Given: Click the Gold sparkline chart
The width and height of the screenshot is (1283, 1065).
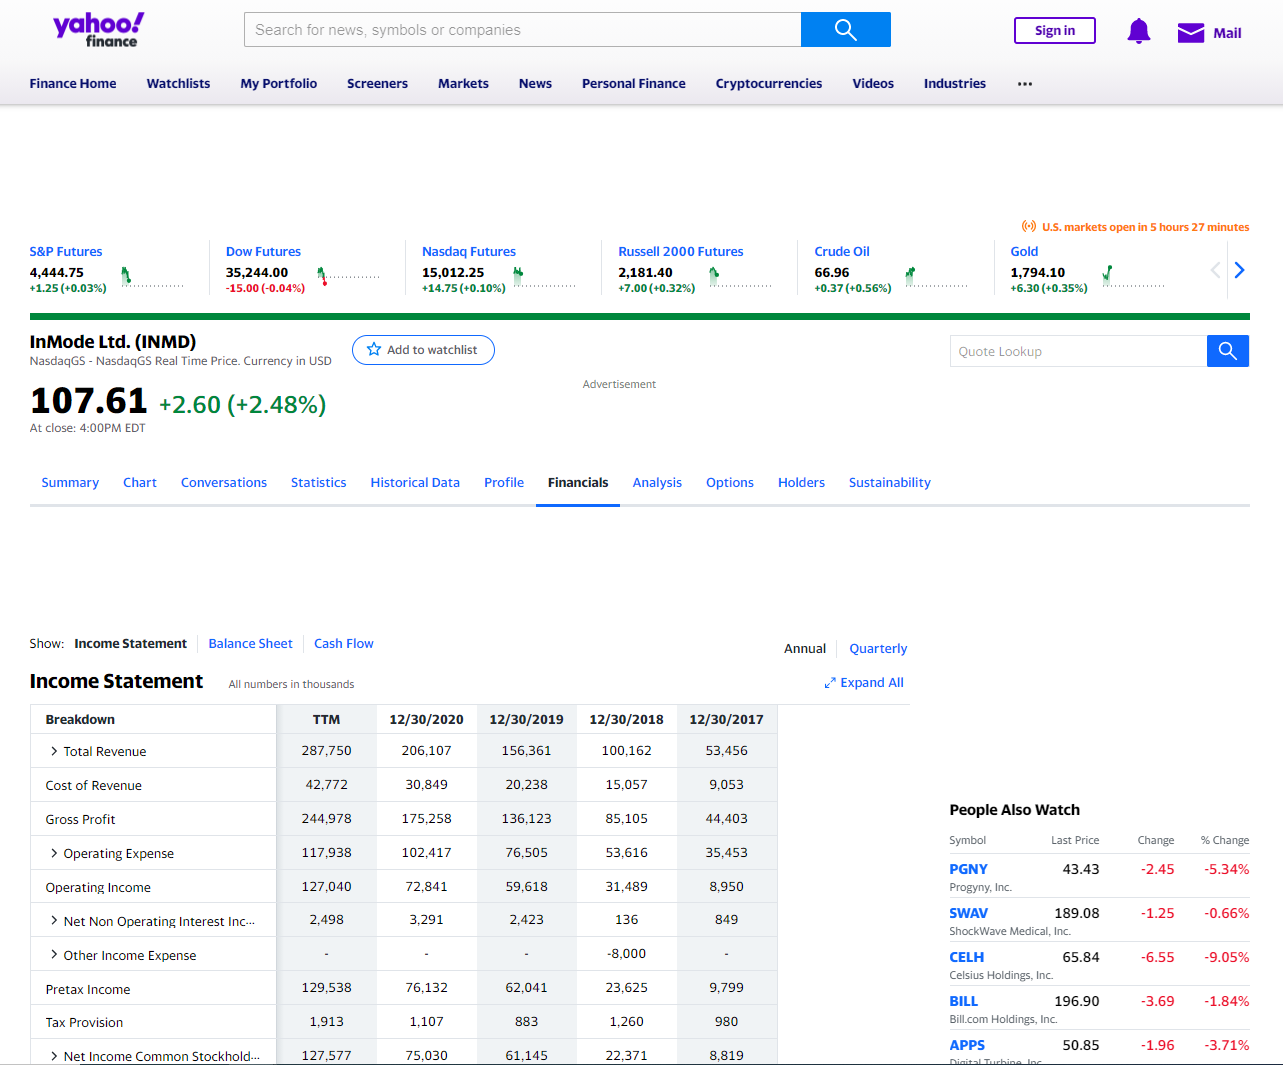Looking at the screenshot, I should click(x=1133, y=277).
